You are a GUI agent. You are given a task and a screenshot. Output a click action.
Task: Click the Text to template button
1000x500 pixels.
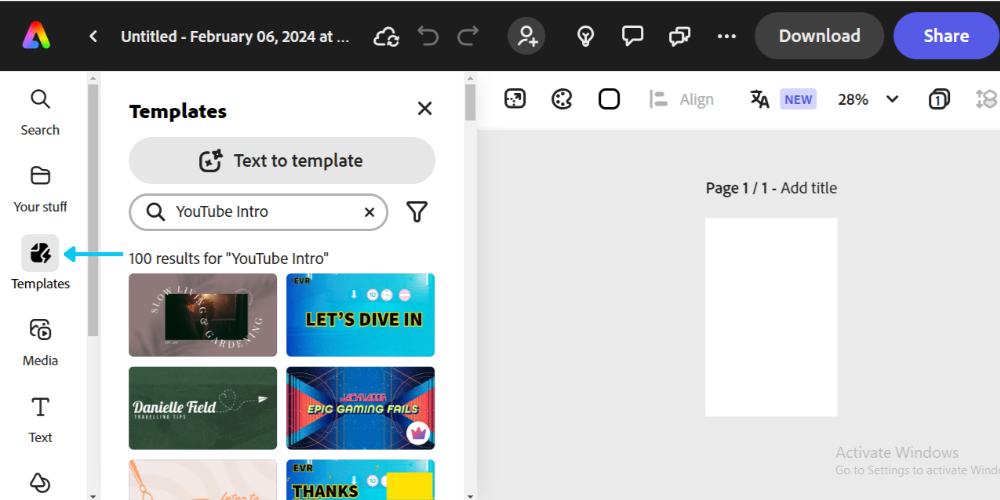click(x=282, y=161)
